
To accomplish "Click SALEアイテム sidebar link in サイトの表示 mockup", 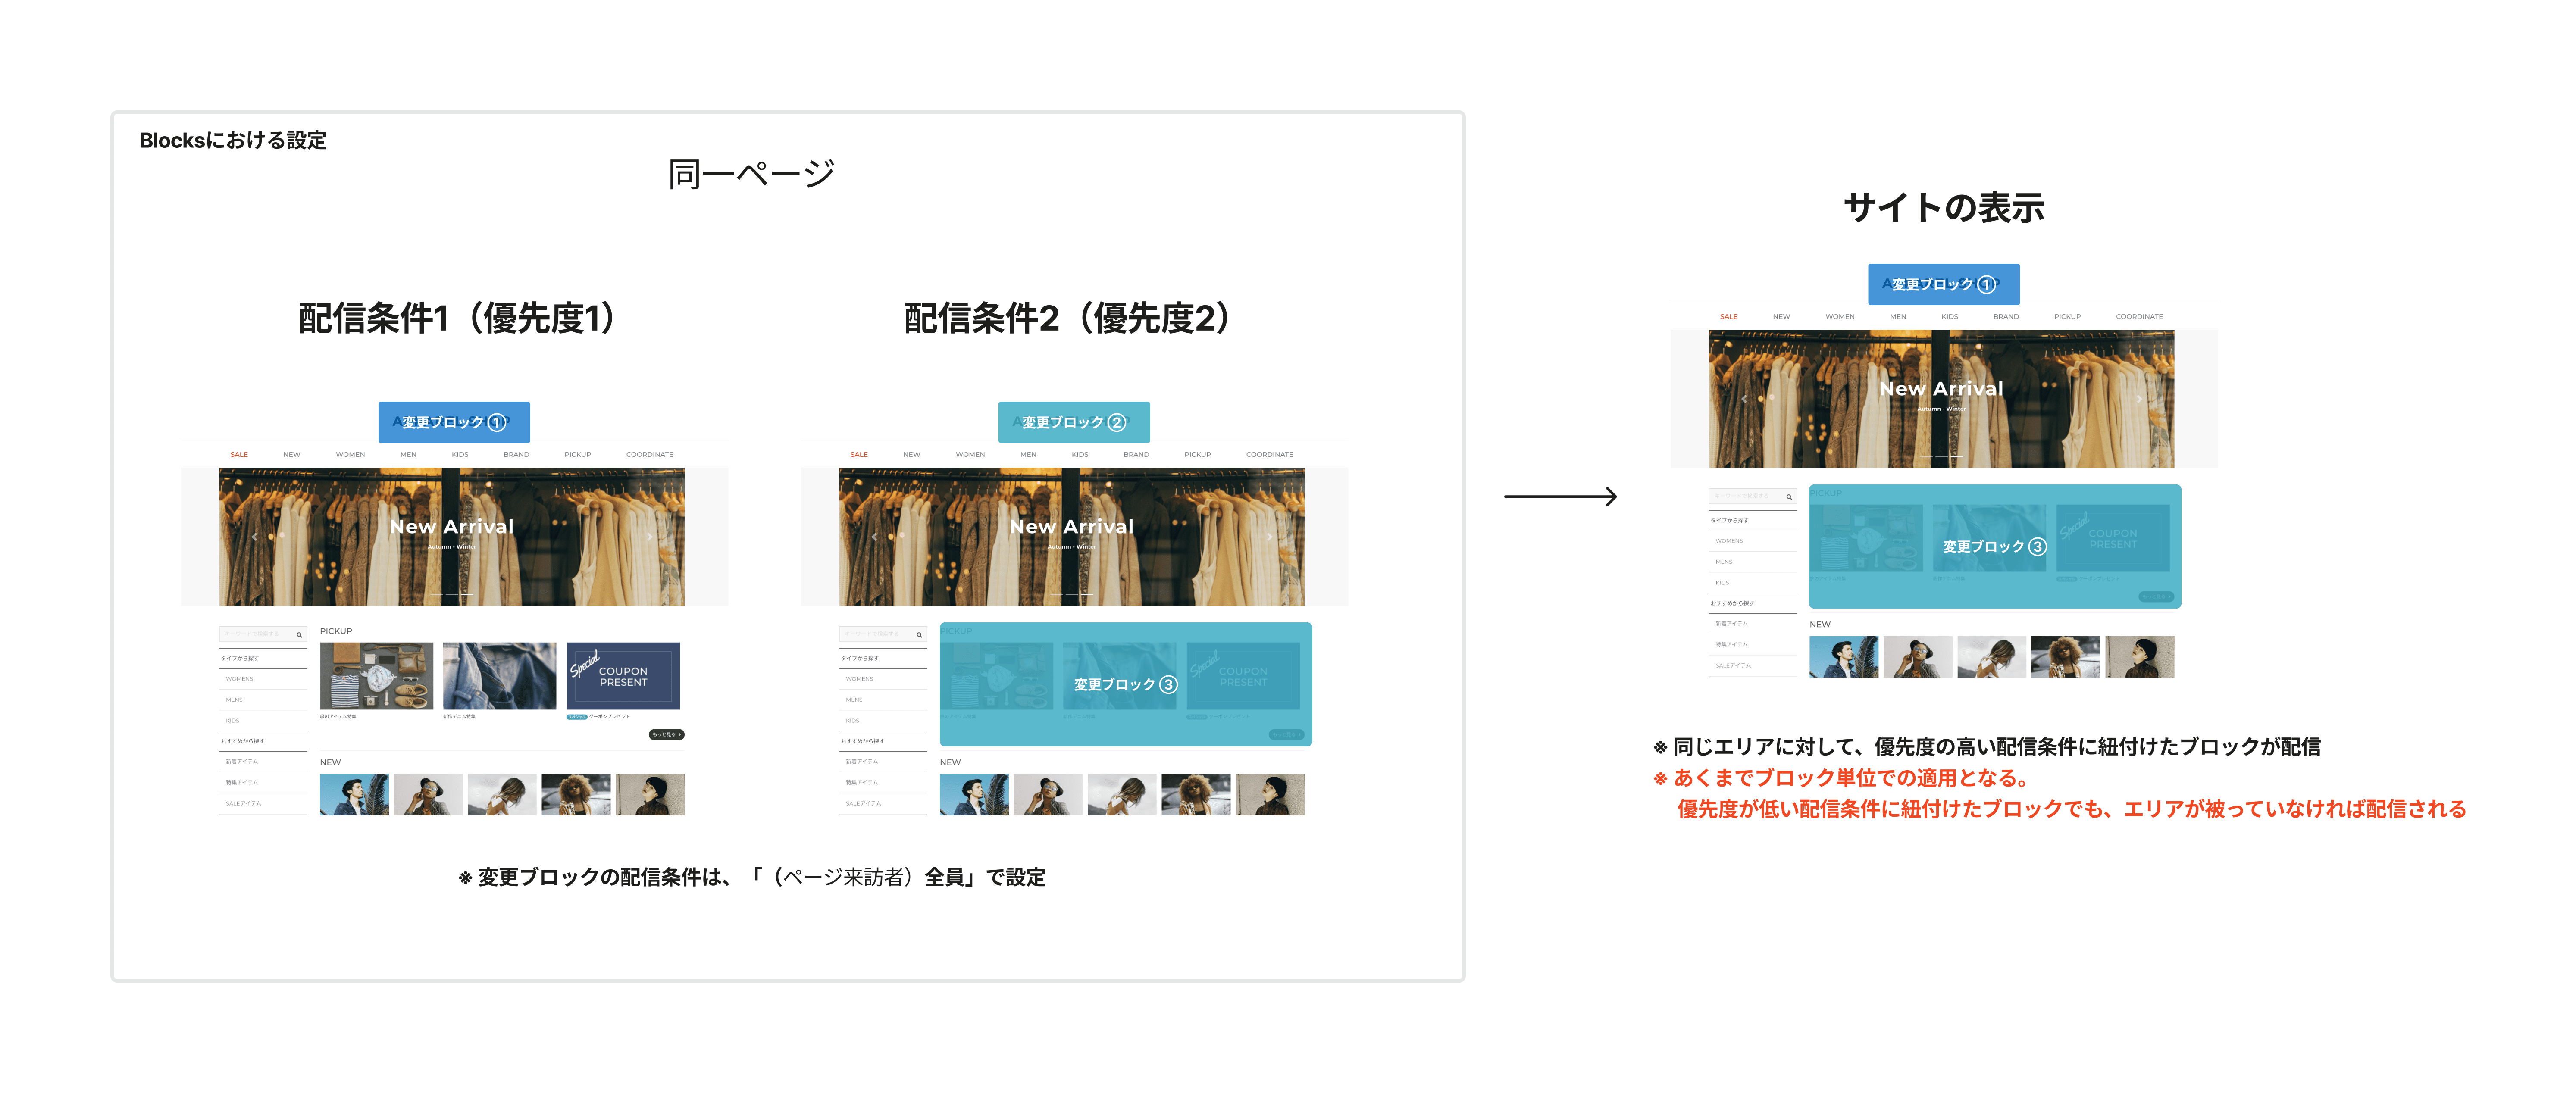I will 1734,666.
